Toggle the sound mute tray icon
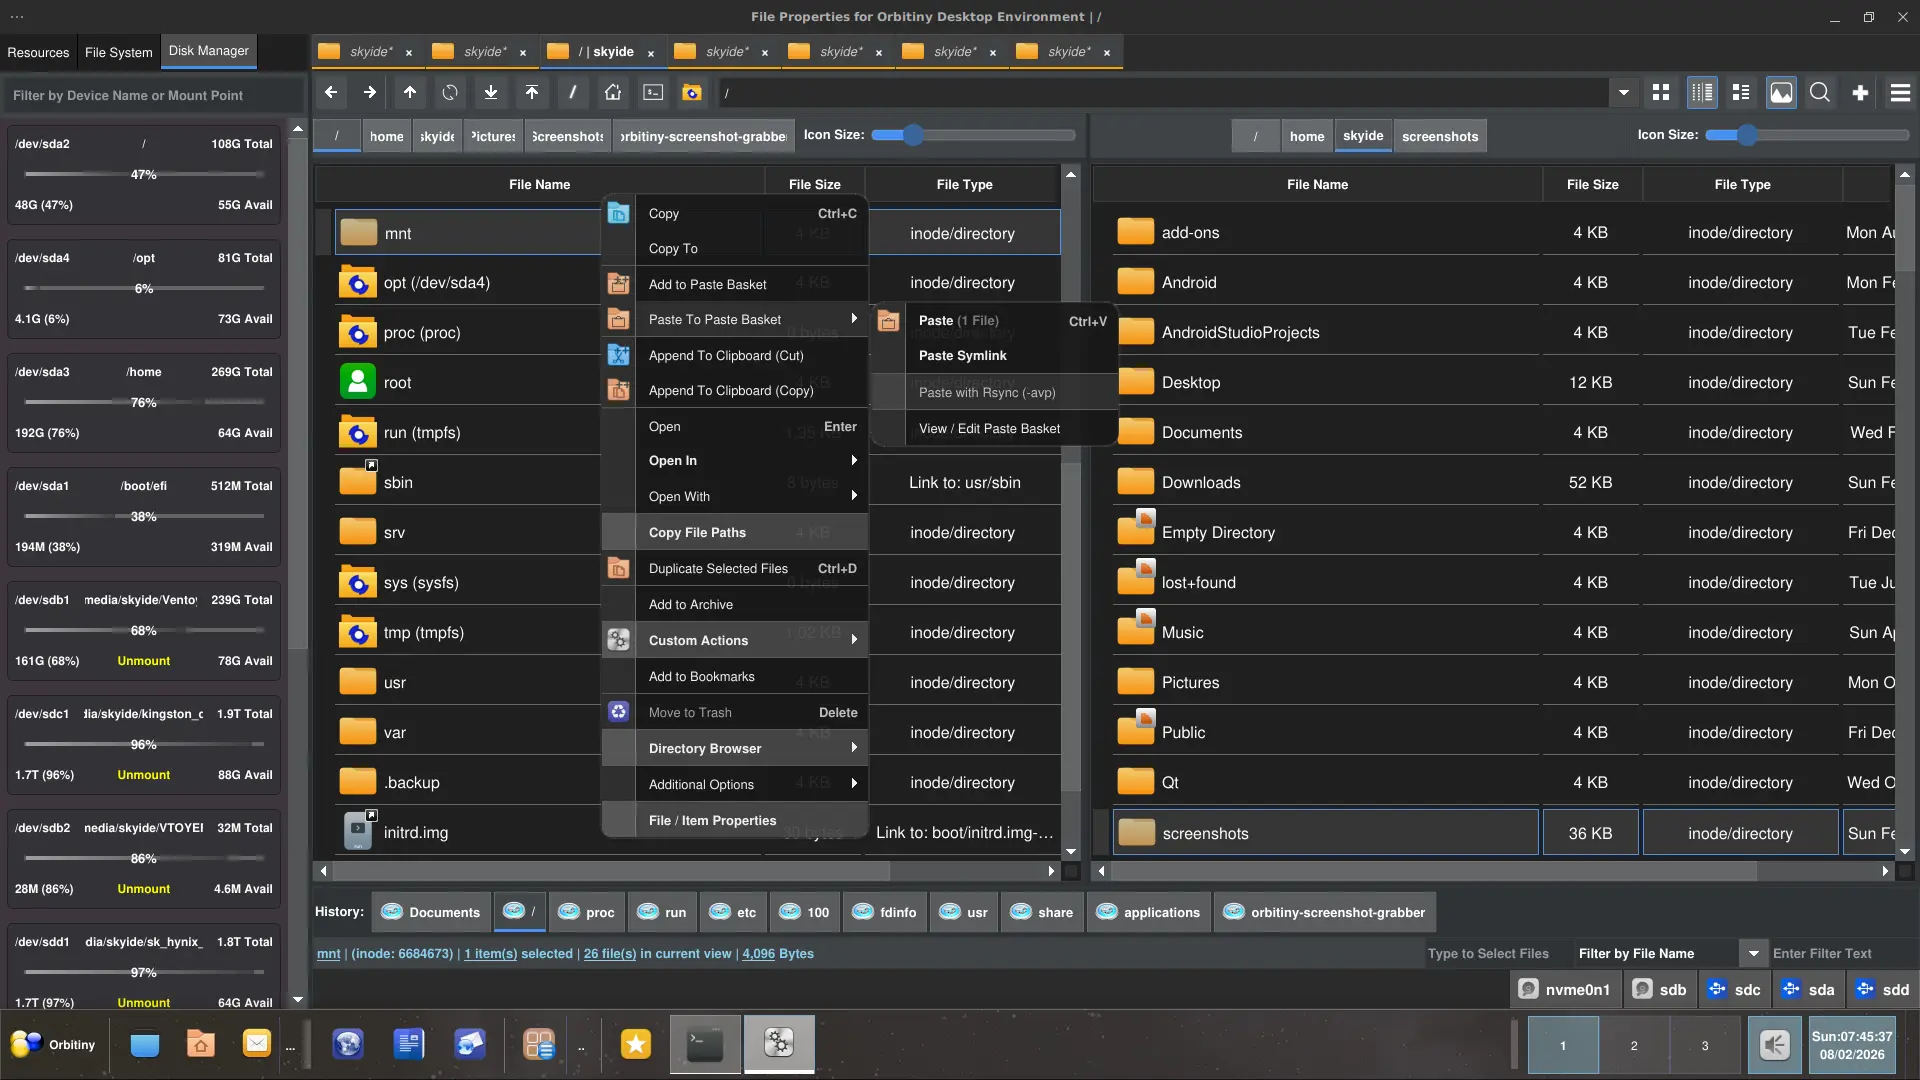1920x1080 pixels. (x=1775, y=1045)
